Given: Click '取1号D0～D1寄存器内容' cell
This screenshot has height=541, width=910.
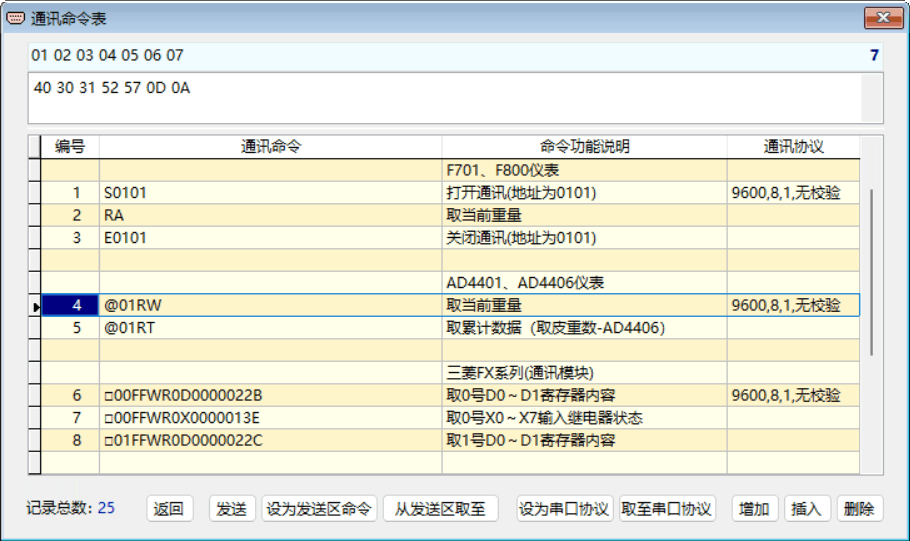Looking at the screenshot, I should click(x=584, y=441).
